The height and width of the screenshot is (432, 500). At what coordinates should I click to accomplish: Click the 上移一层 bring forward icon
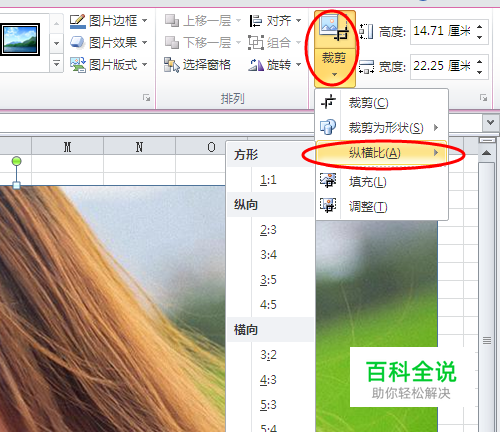pyautogui.click(x=172, y=21)
